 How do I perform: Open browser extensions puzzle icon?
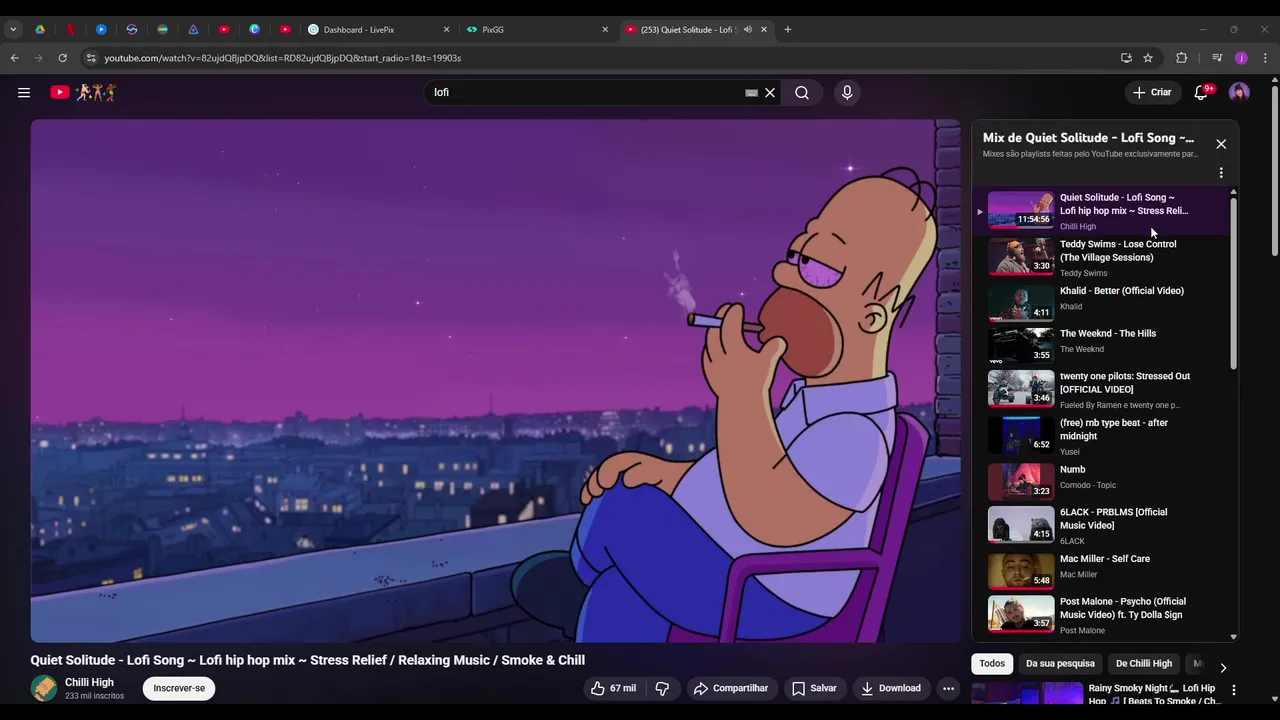click(1181, 58)
